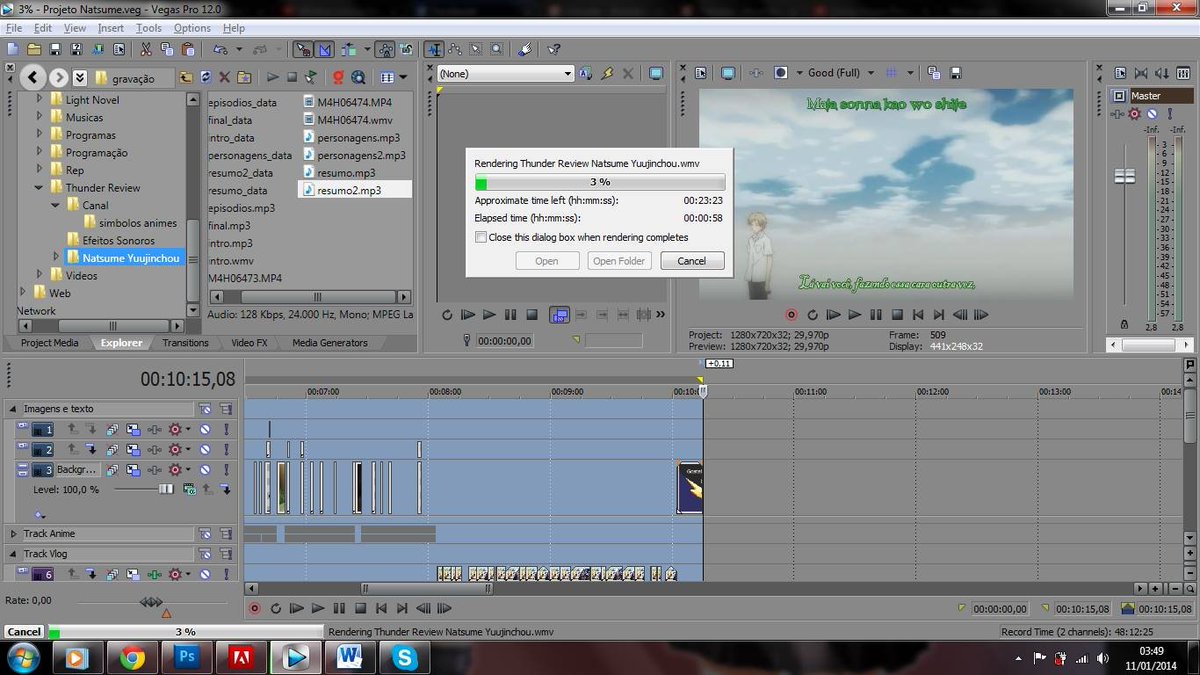Click the Rate scrub control slider

click(x=151, y=601)
